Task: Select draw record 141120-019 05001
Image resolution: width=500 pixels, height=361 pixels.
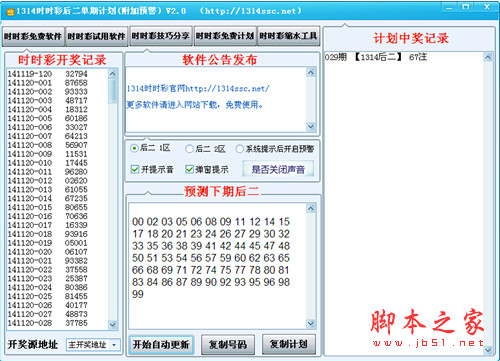Action: (48, 243)
